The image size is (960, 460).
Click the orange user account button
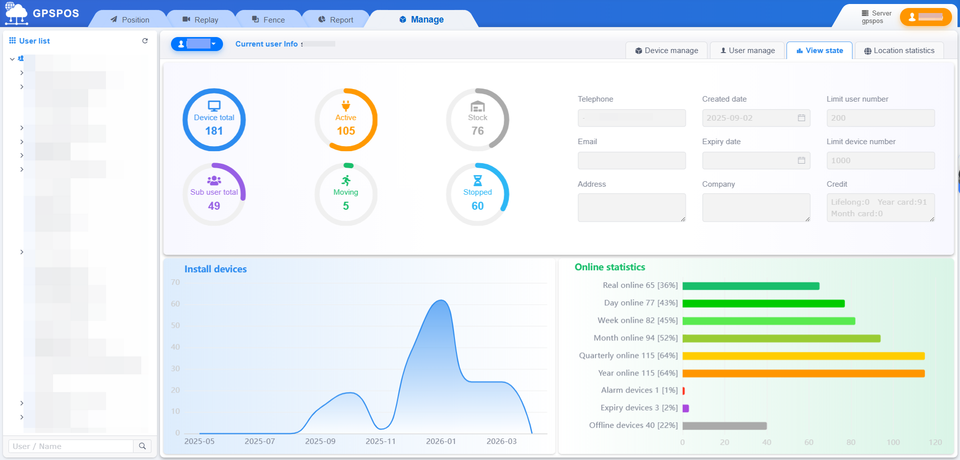[925, 17]
